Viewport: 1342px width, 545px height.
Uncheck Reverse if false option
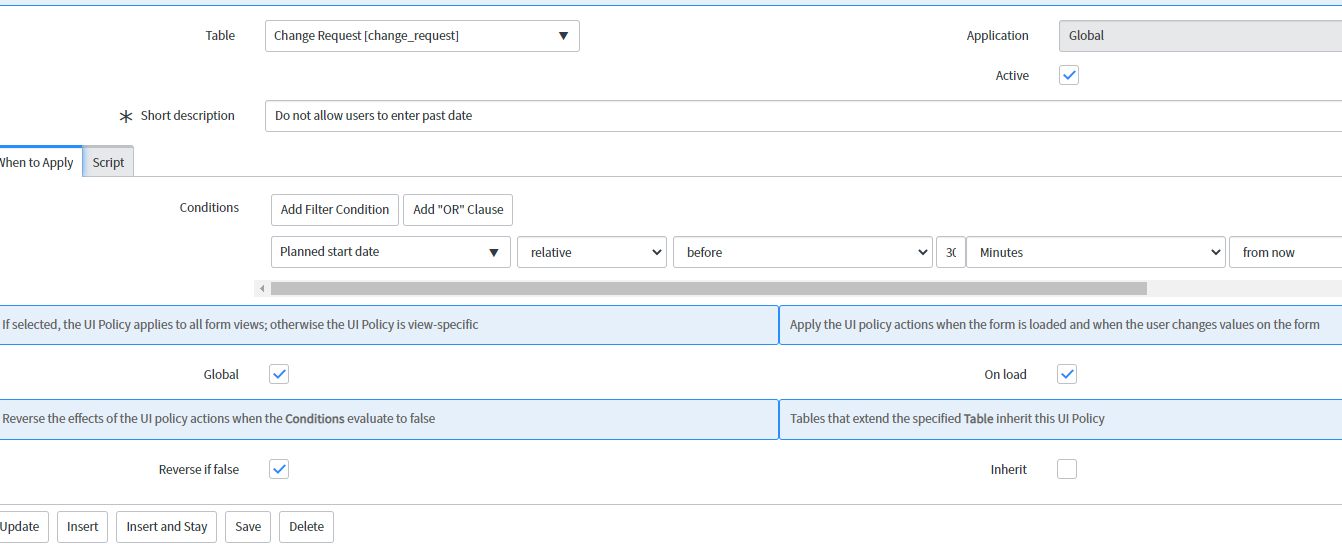tap(279, 469)
